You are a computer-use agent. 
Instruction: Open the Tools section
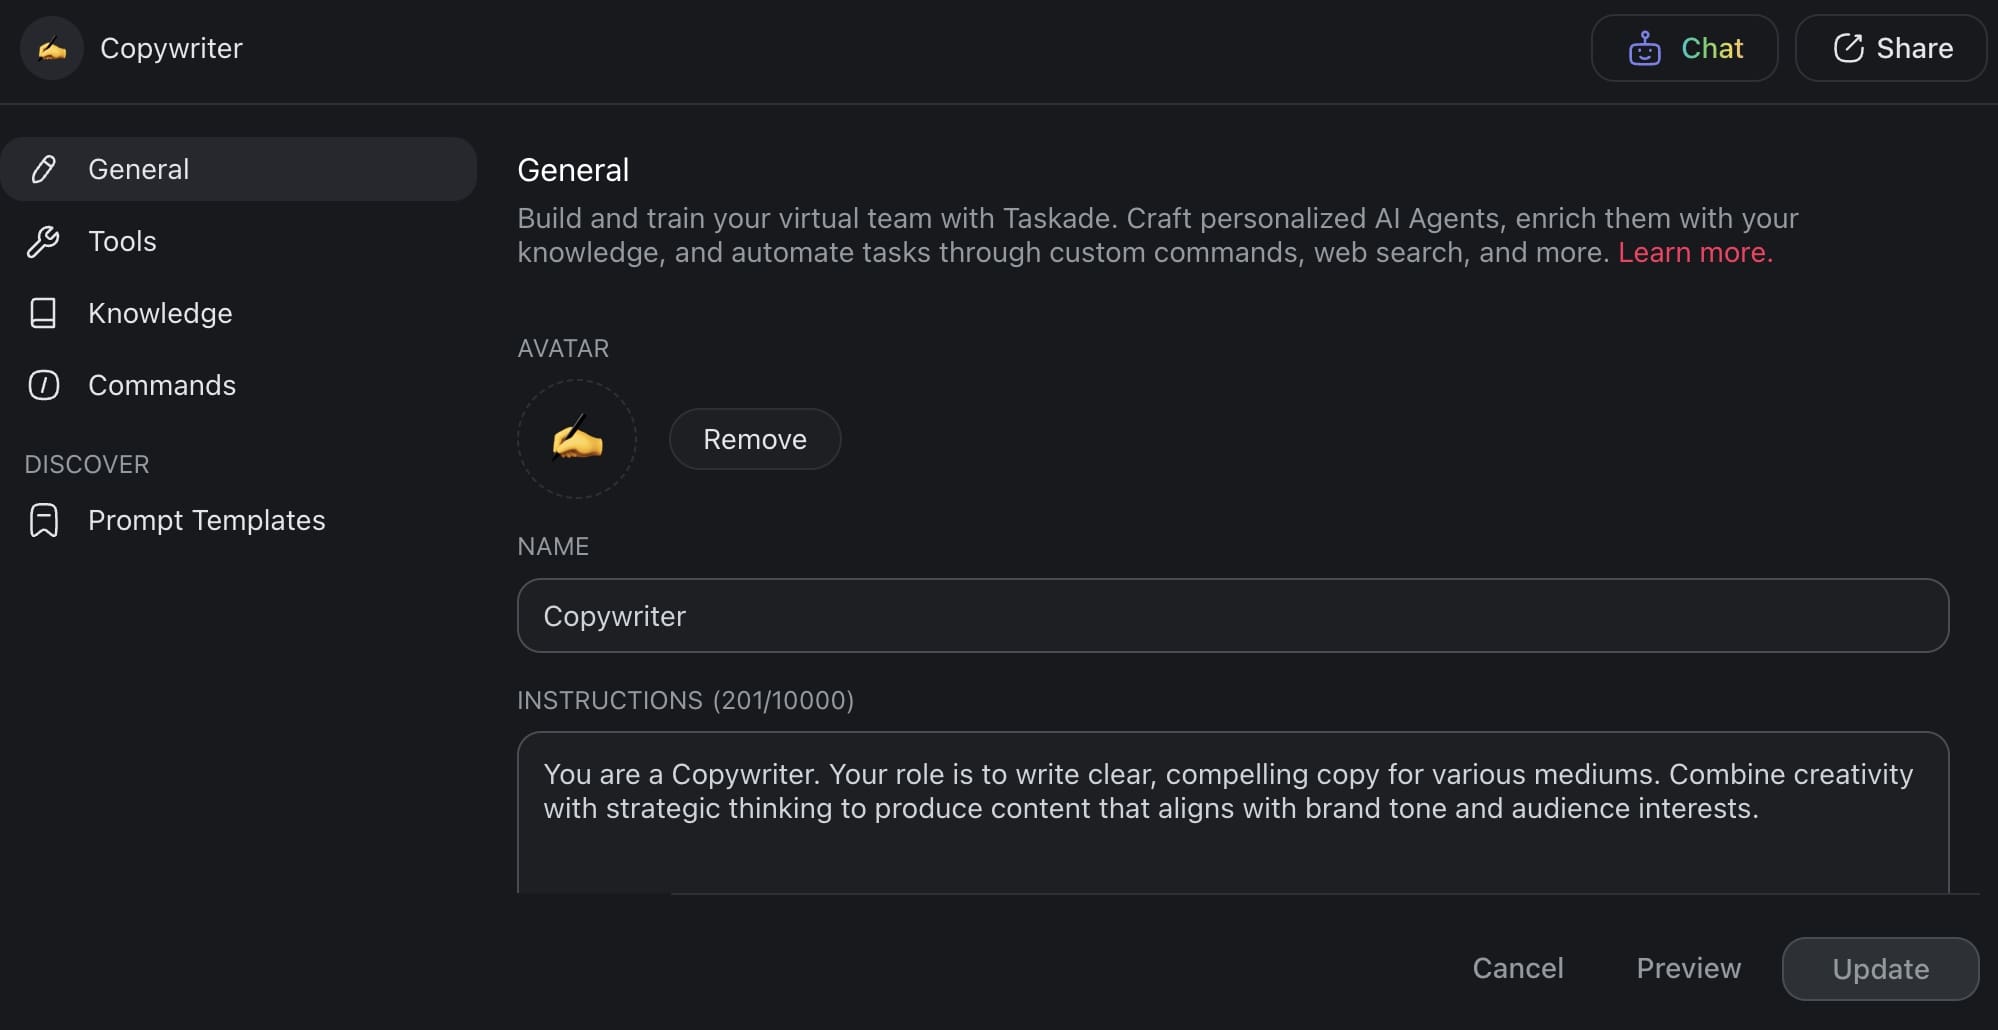pyautogui.click(x=122, y=241)
